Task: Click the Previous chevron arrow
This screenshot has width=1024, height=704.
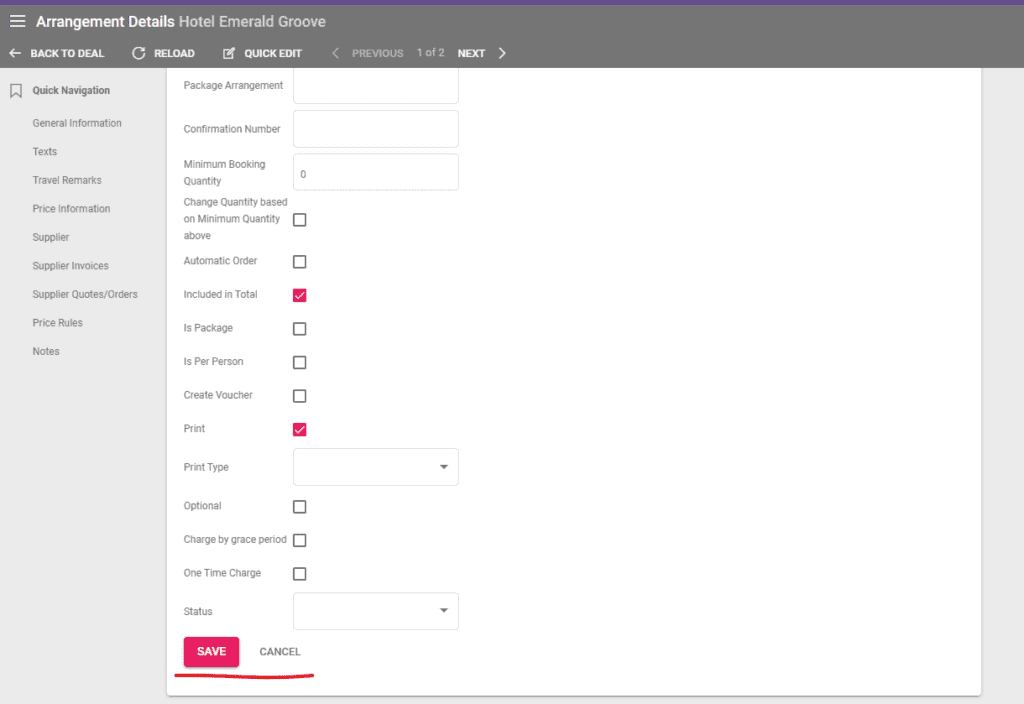Action: [335, 53]
